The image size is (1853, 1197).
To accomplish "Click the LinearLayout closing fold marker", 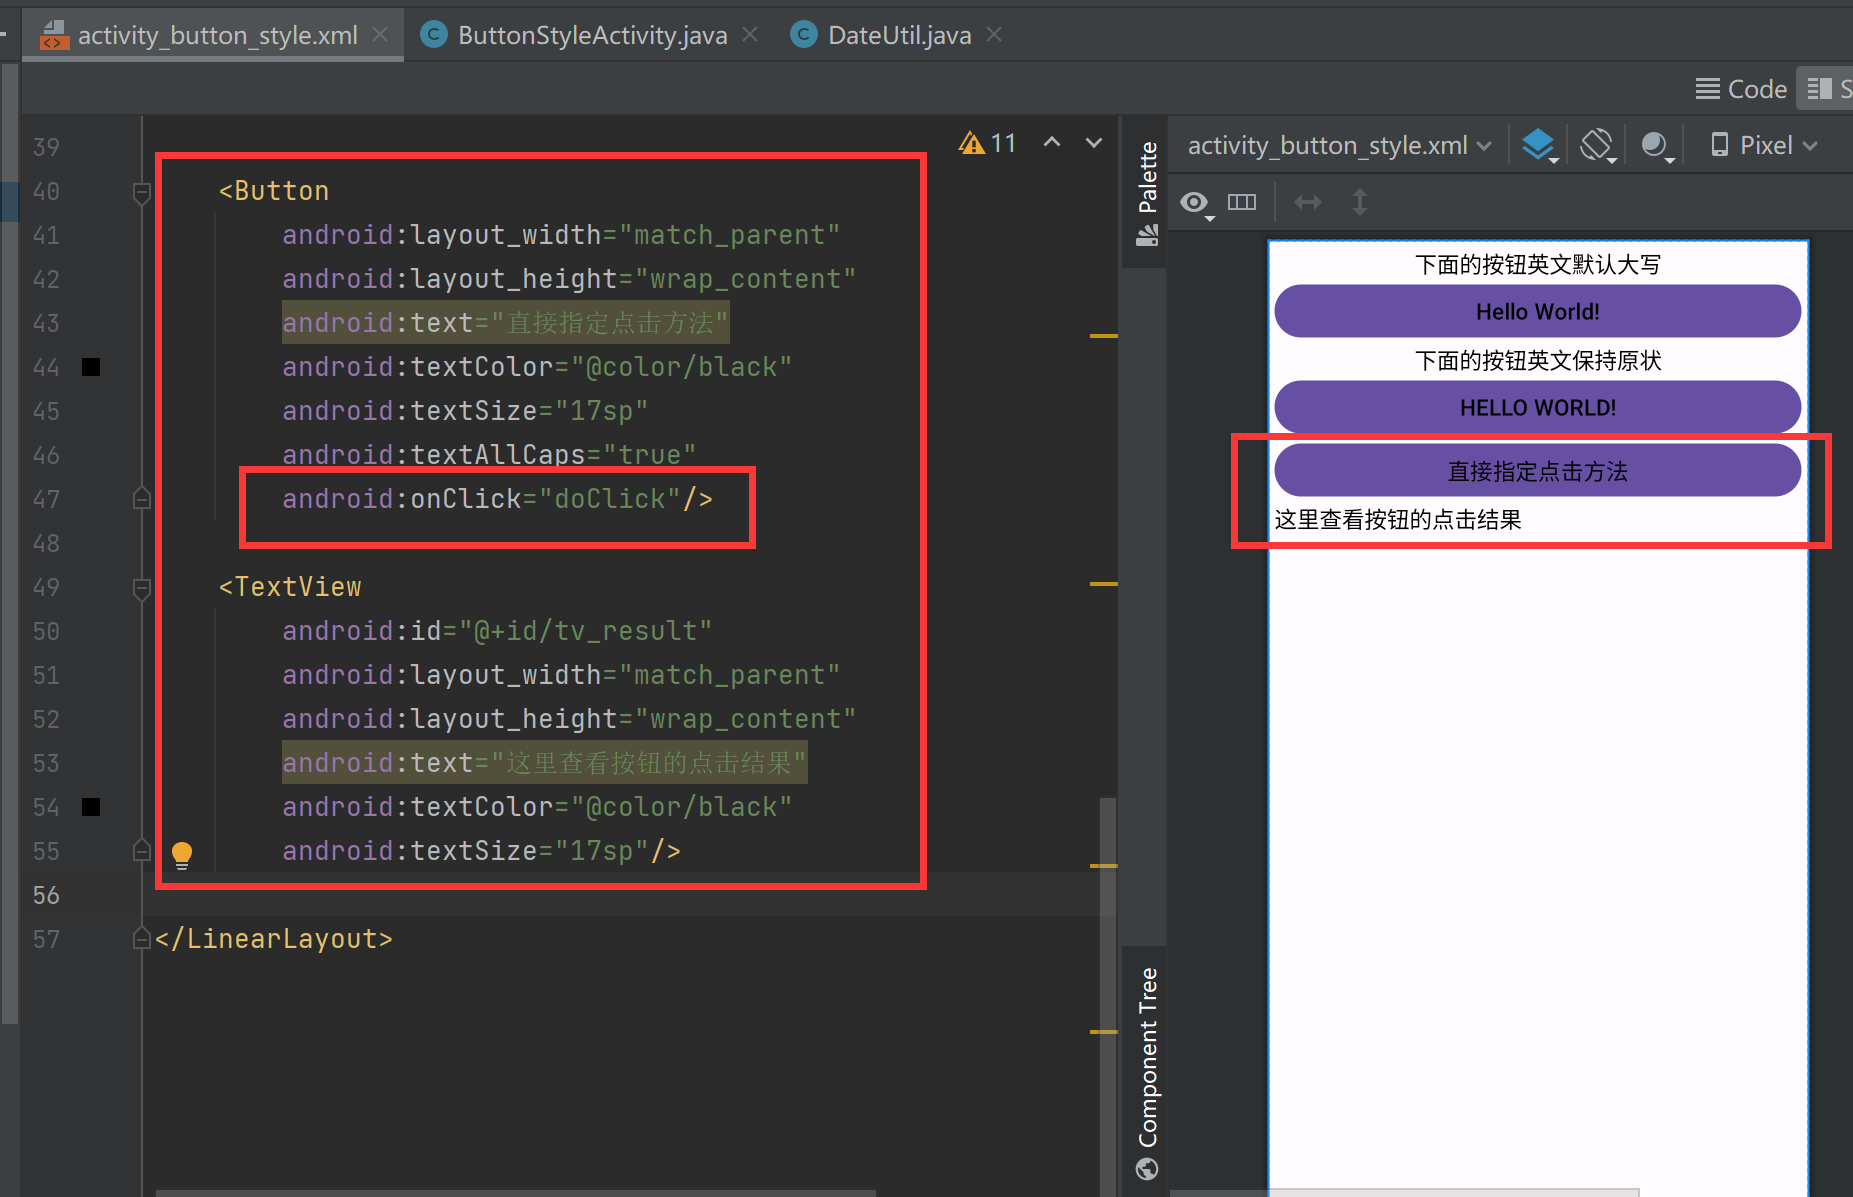I will pos(142,939).
